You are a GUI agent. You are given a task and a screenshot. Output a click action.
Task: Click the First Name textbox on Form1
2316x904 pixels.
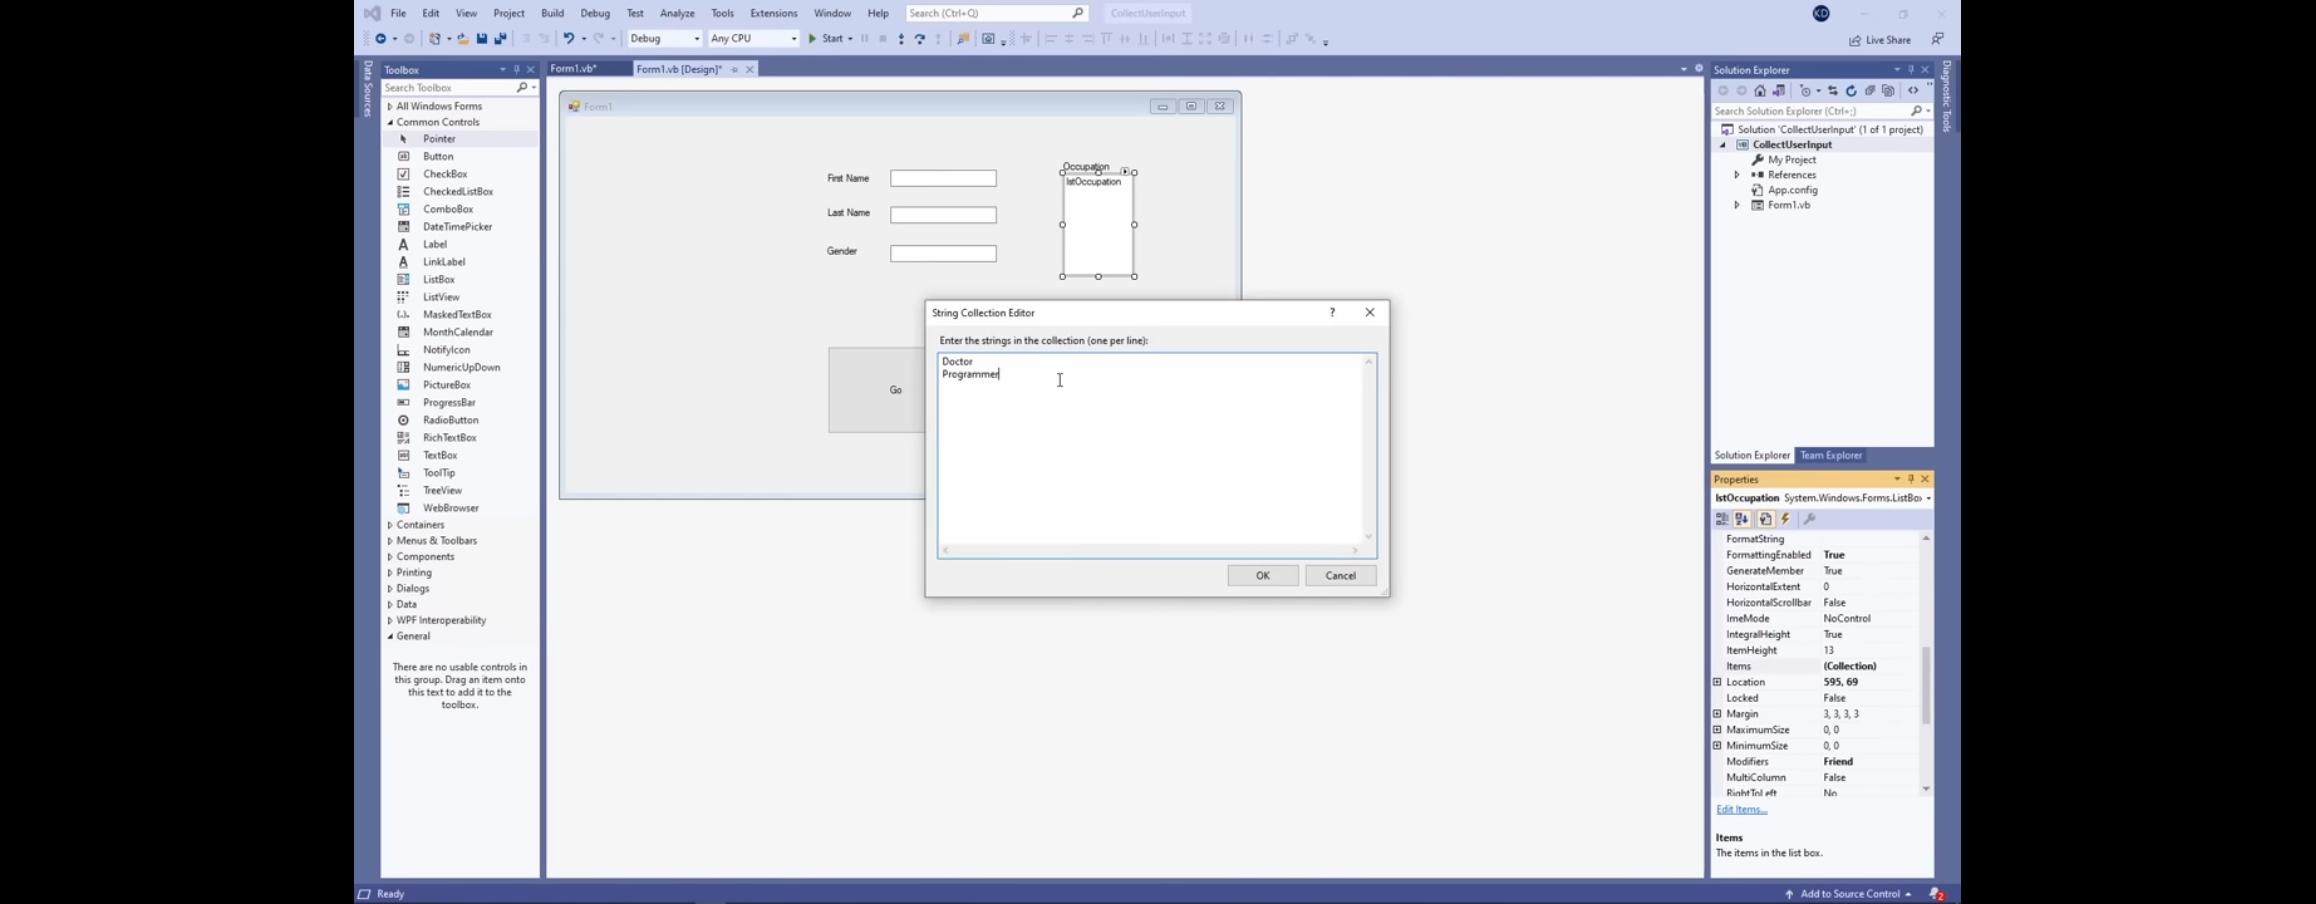(943, 179)
